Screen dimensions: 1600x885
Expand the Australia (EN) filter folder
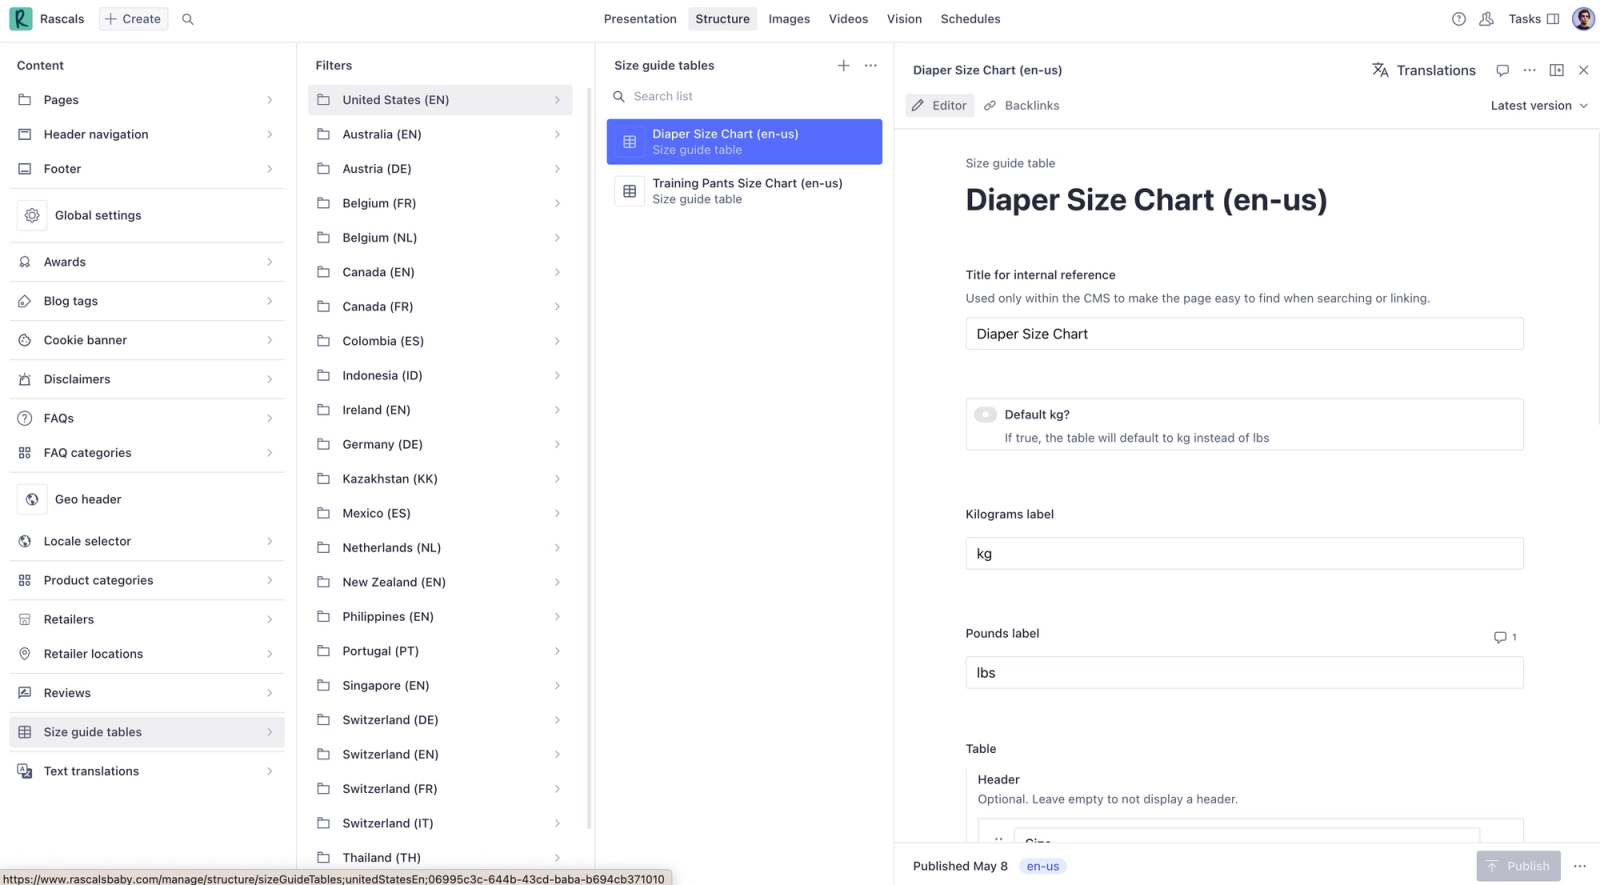coord(440,134)
